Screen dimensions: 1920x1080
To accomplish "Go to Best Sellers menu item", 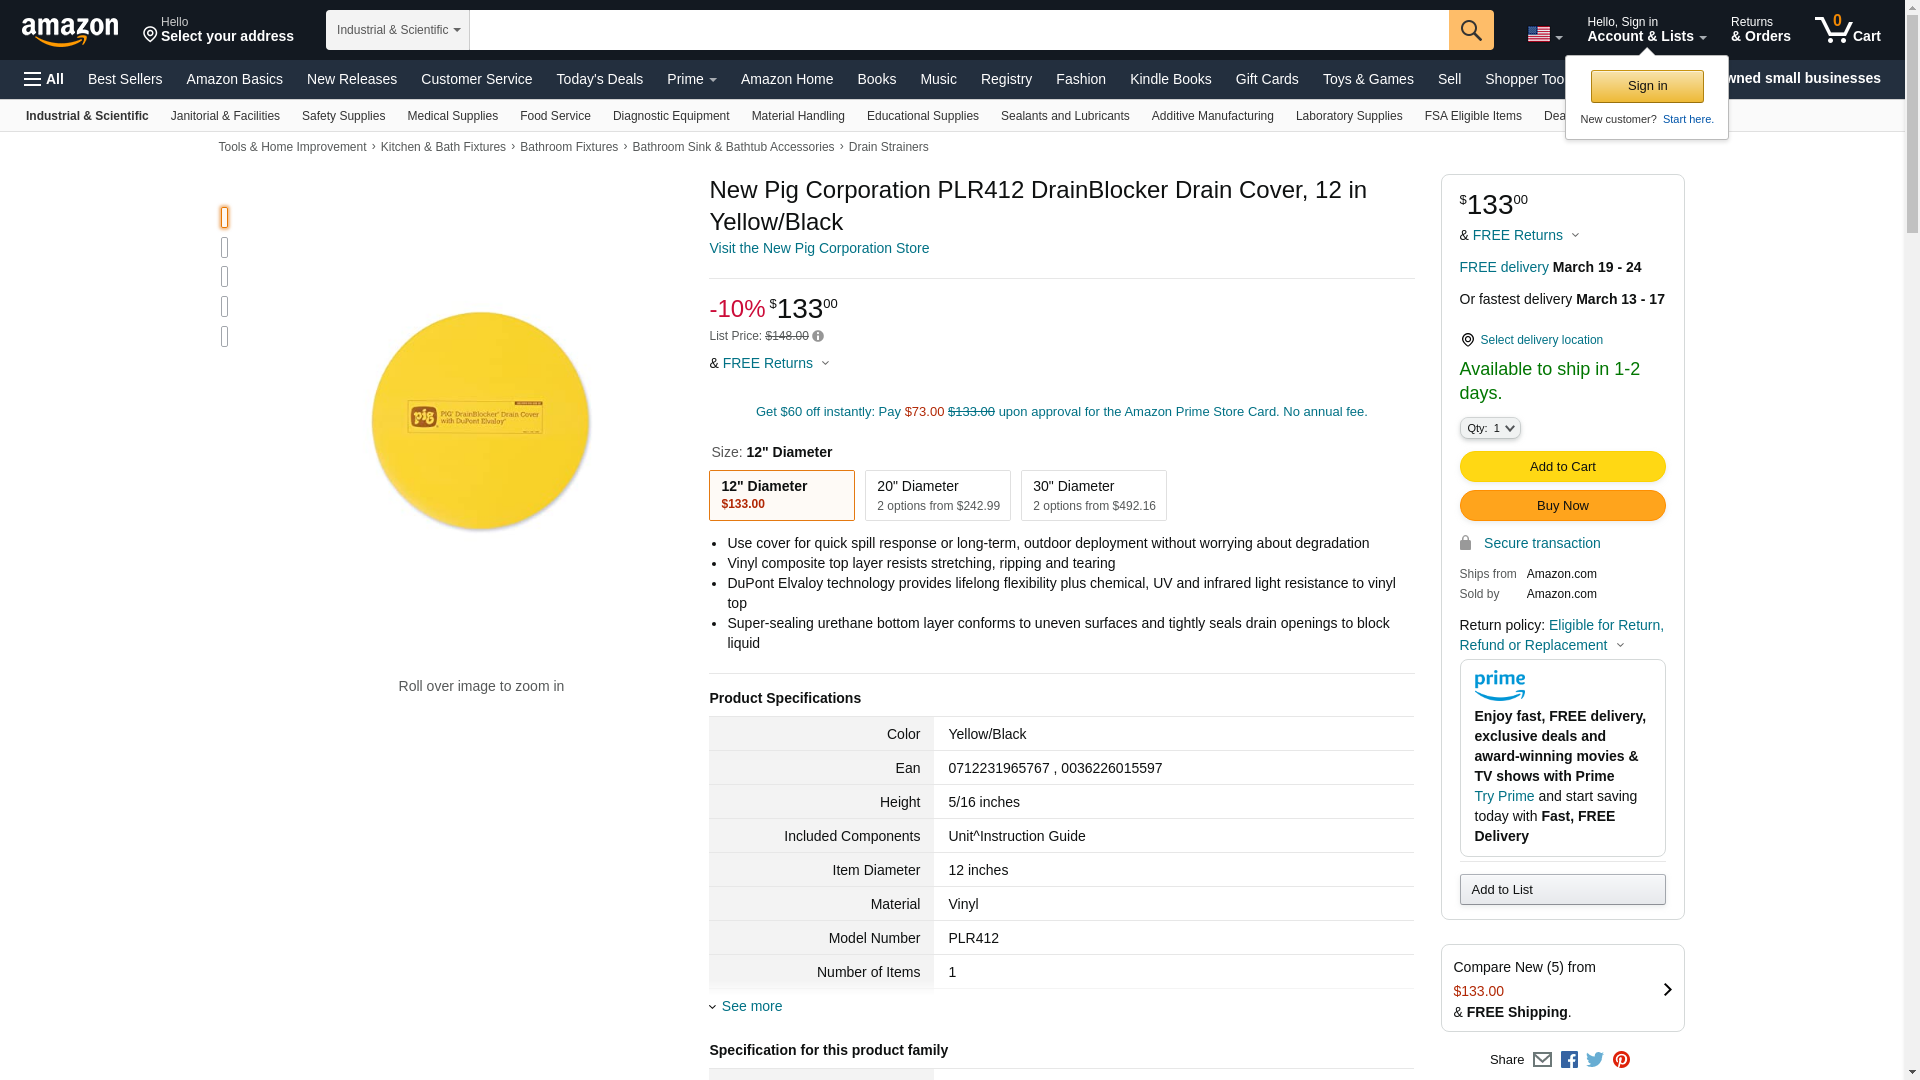I will click(125, 79).
